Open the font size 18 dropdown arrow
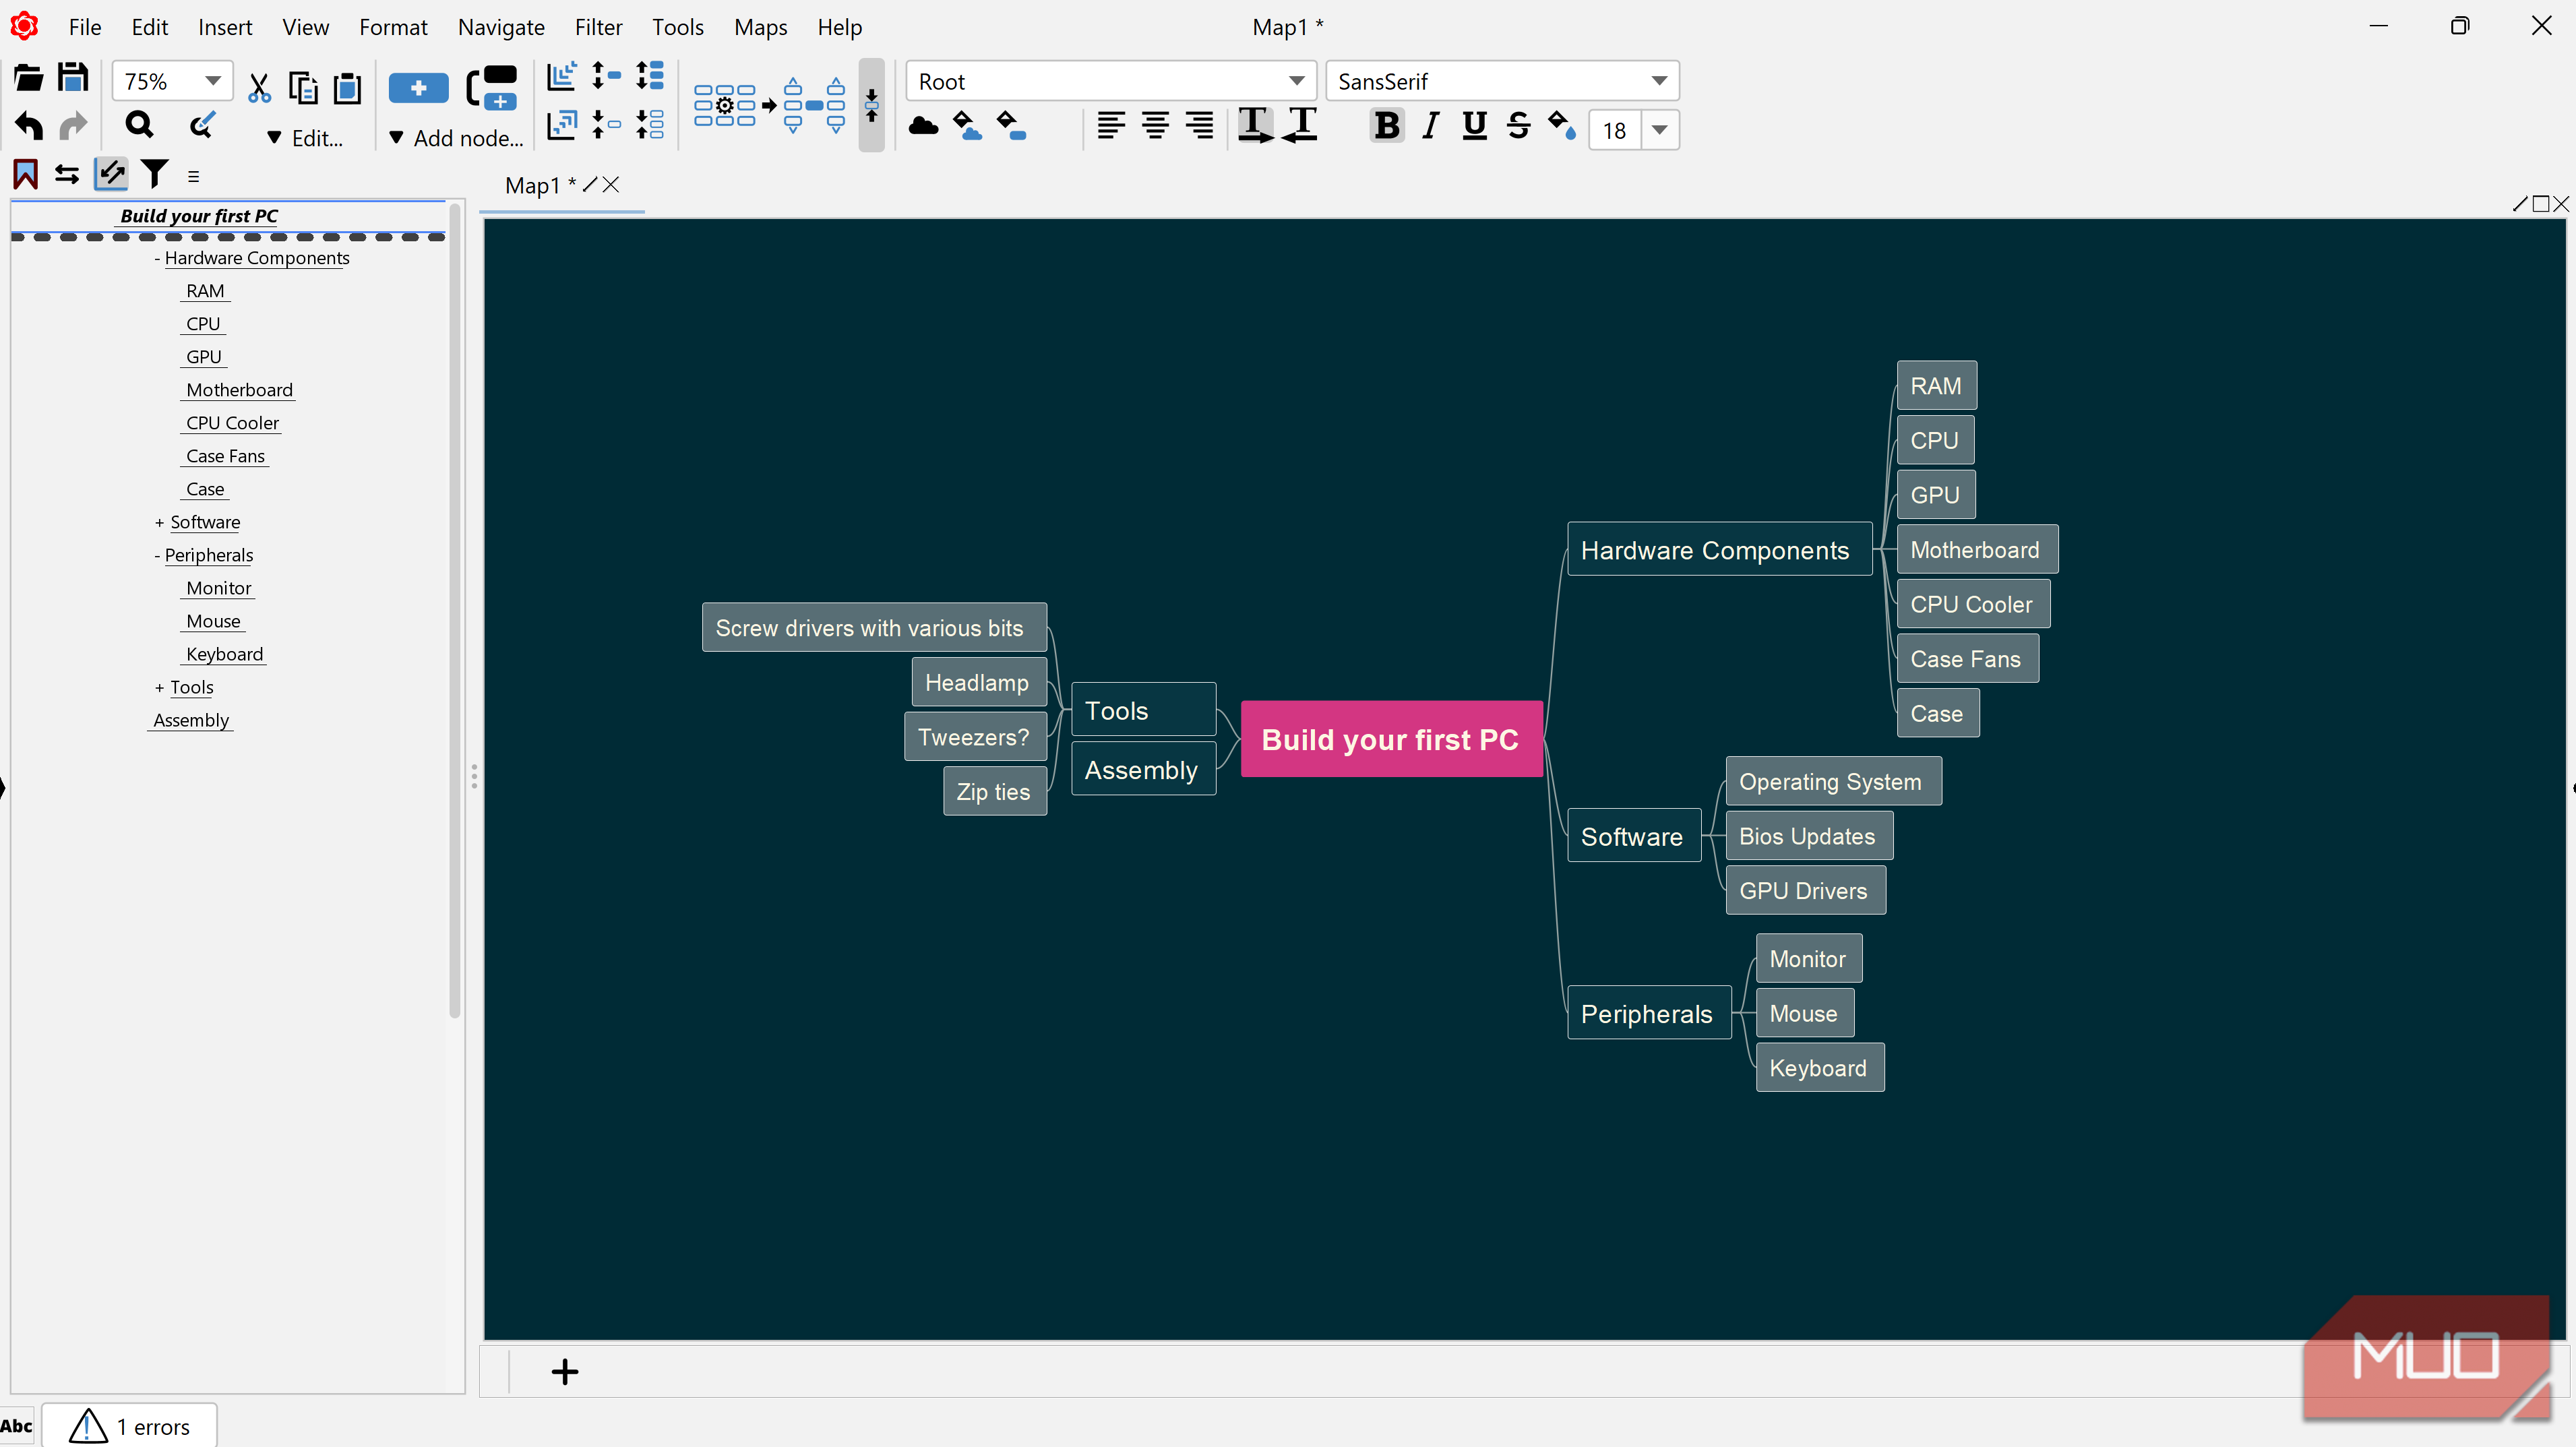This screenshot has height=1447, width=2576. point(1660,130)
